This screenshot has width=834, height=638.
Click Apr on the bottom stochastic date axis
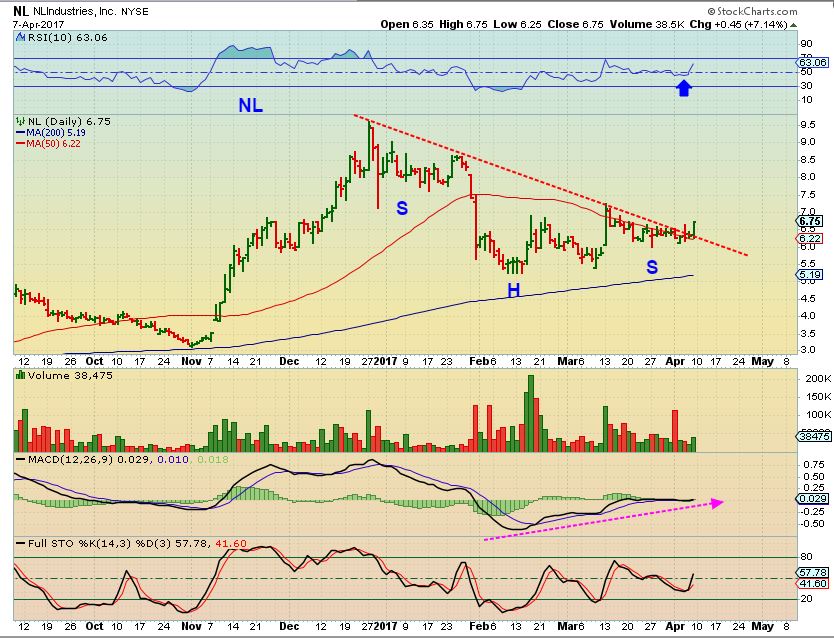(675, 626)
